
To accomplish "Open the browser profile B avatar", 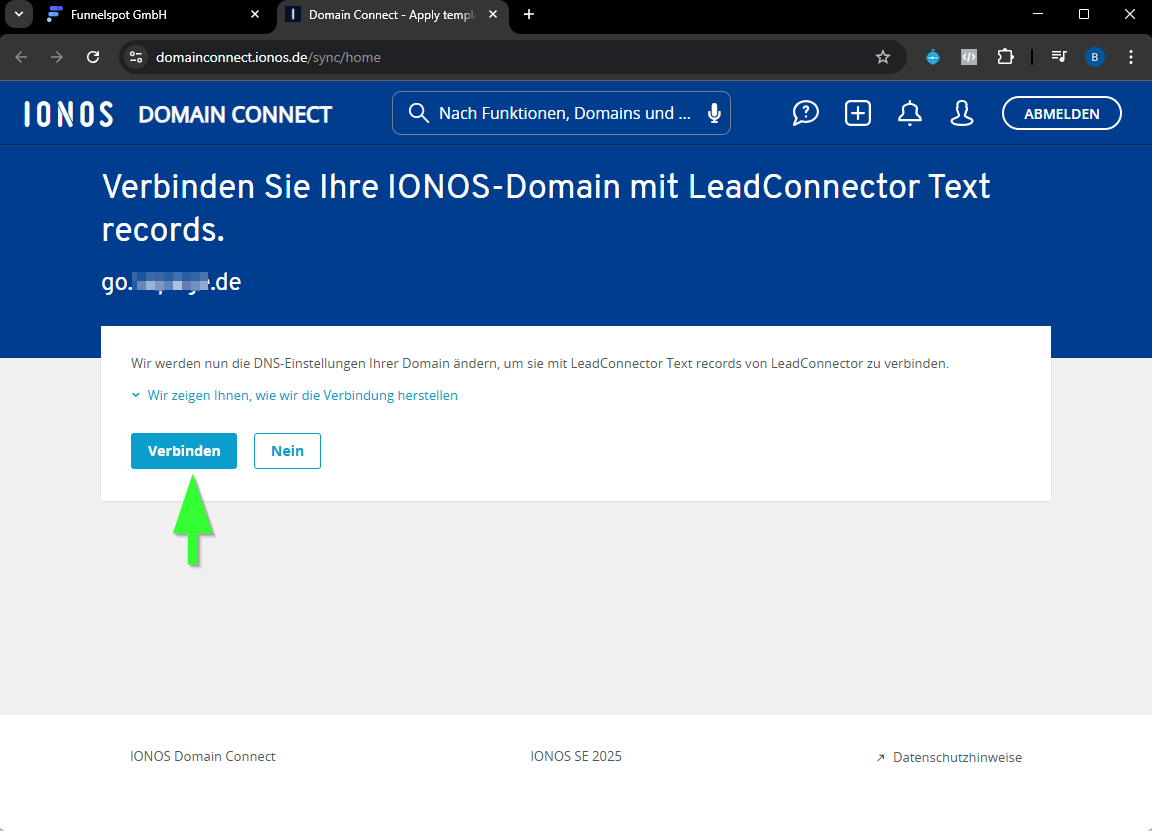I will (x=1095, y=57).
